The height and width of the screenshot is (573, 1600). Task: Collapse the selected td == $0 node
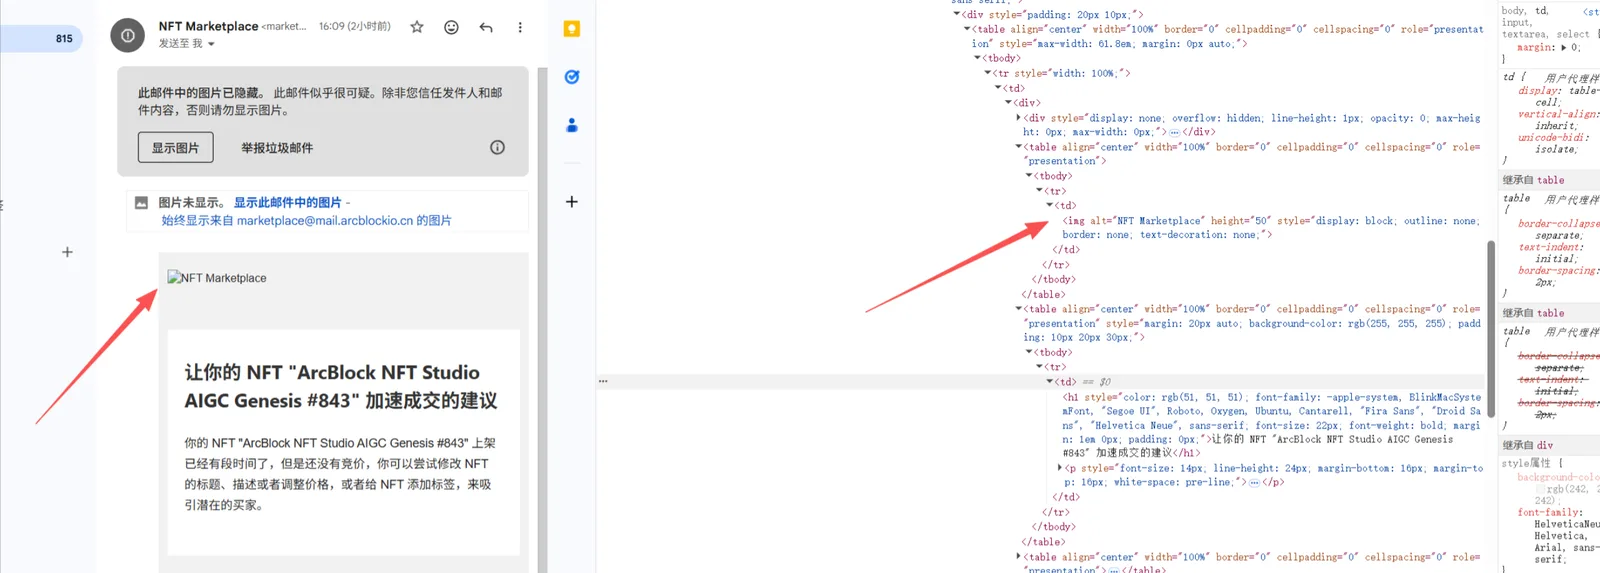pos(1050,381)
